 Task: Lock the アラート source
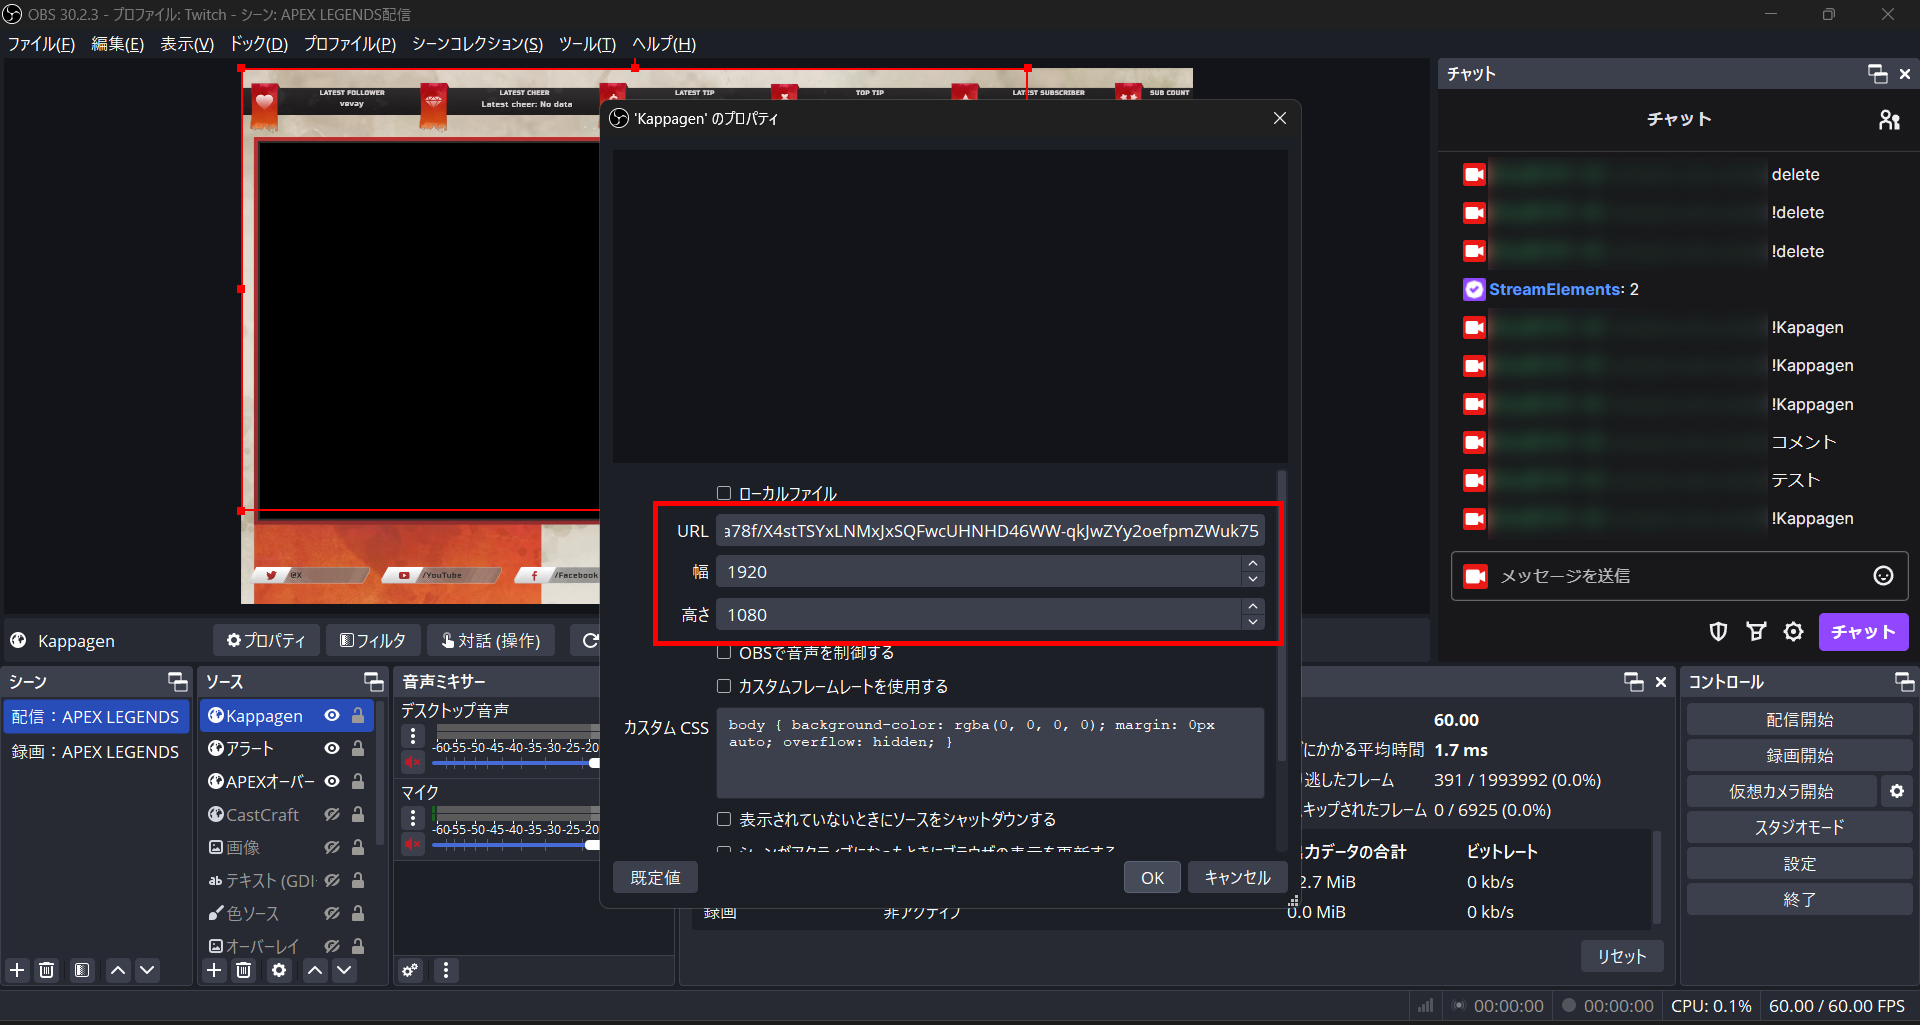358,749
